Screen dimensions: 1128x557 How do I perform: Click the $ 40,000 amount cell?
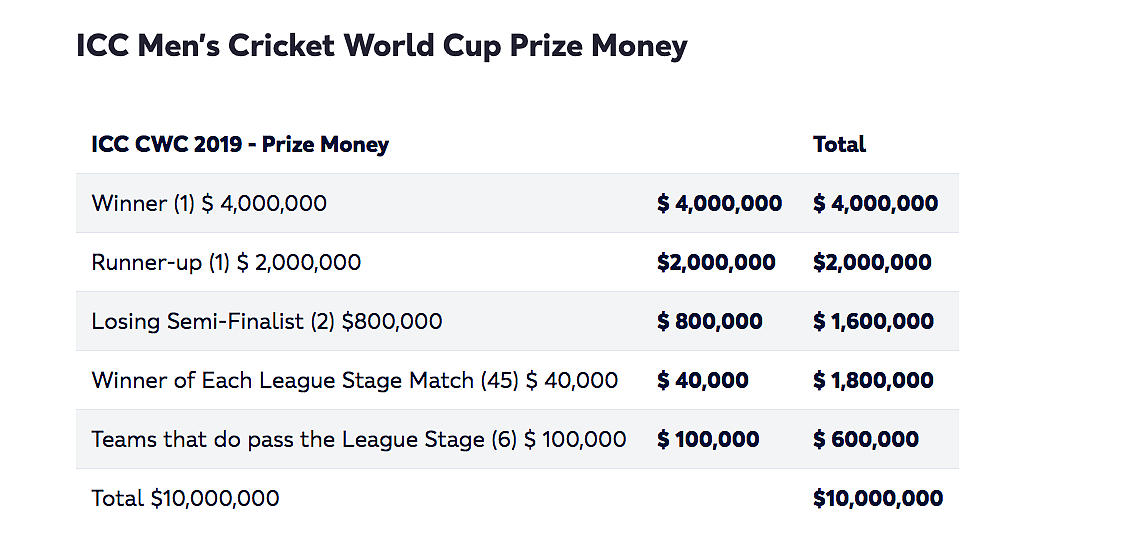(703, 381)
